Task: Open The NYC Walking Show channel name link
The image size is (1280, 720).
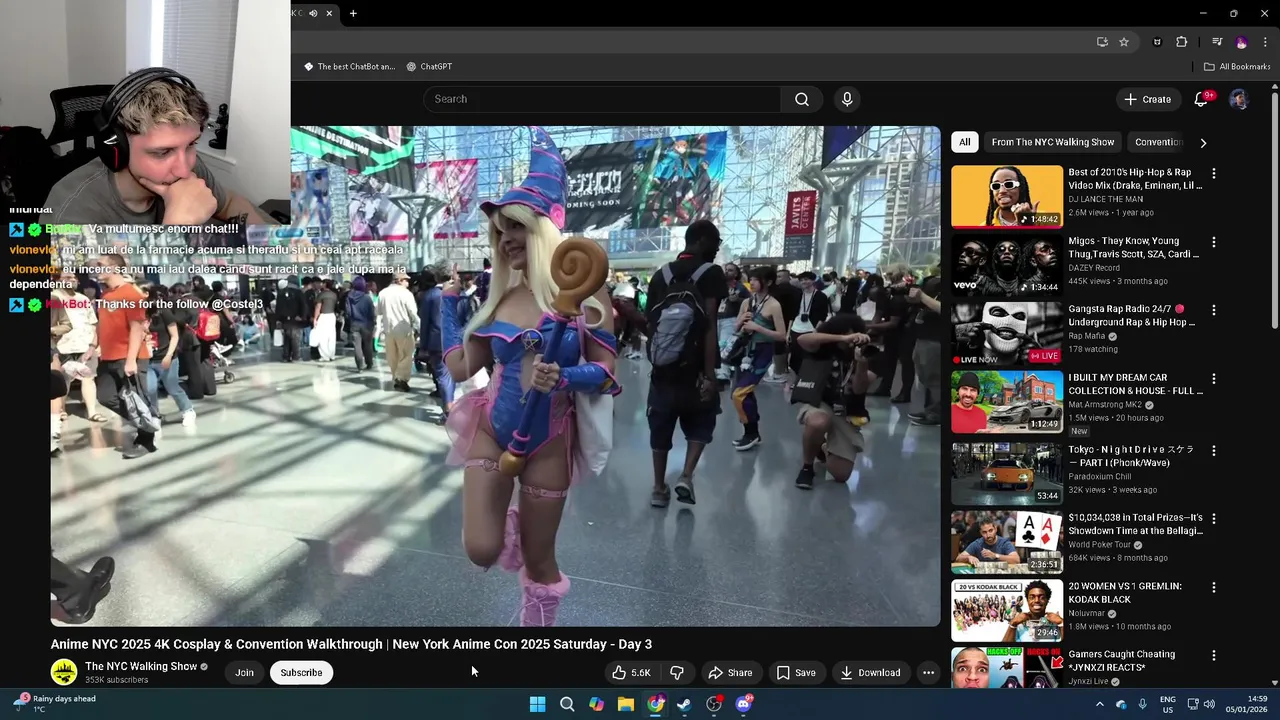Action: pos(141,667)
